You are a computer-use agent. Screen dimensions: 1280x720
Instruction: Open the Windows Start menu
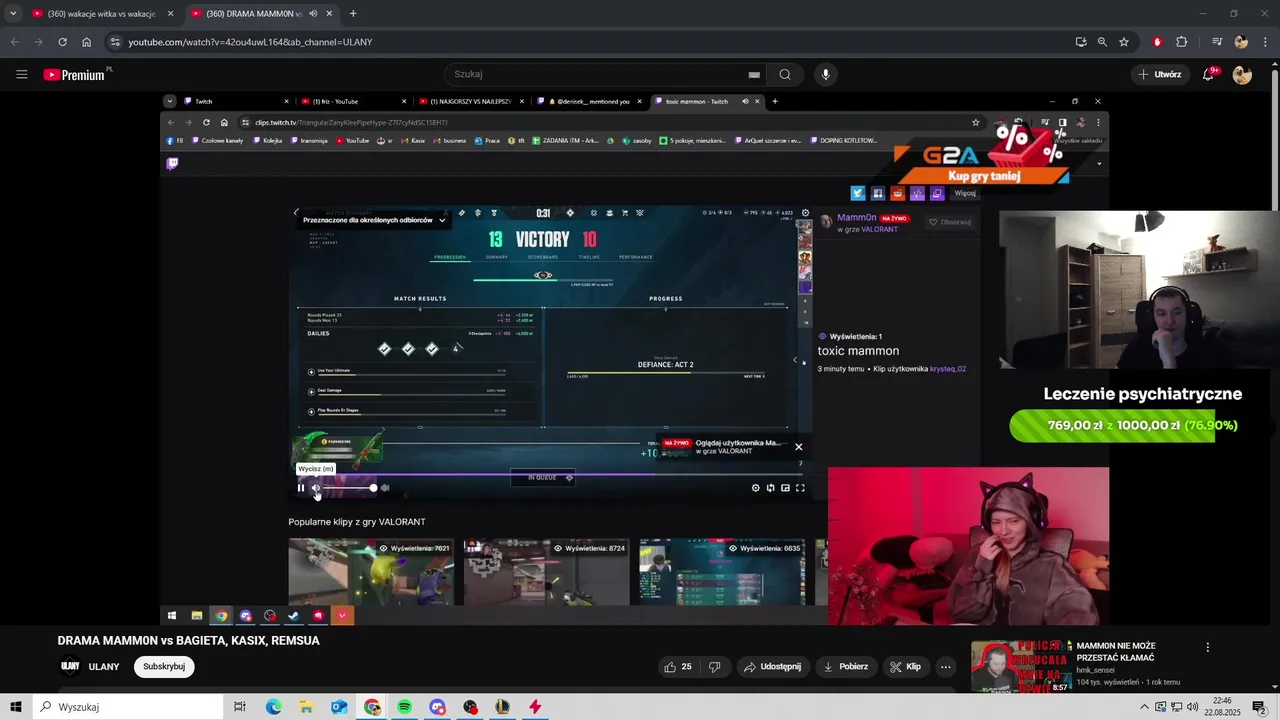pos(16,707)
